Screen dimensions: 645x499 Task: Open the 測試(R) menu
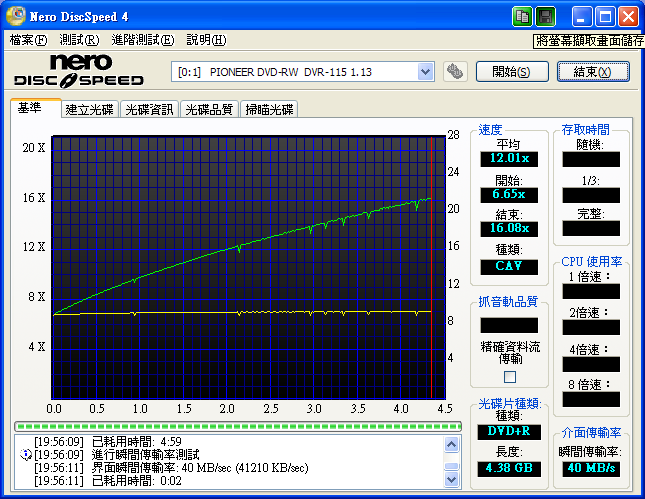click(79, 40)
